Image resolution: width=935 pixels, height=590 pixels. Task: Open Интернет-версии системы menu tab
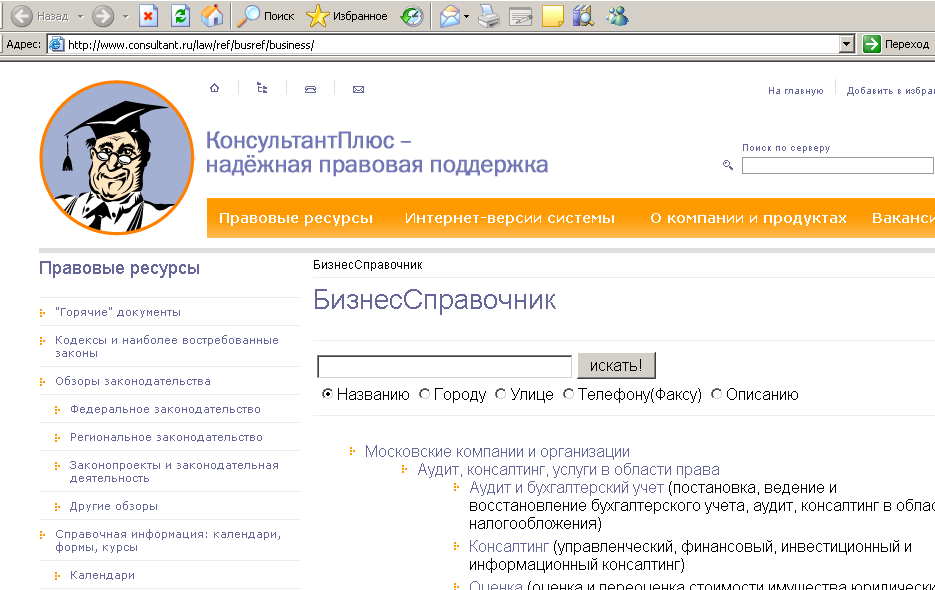click(510, 218)
